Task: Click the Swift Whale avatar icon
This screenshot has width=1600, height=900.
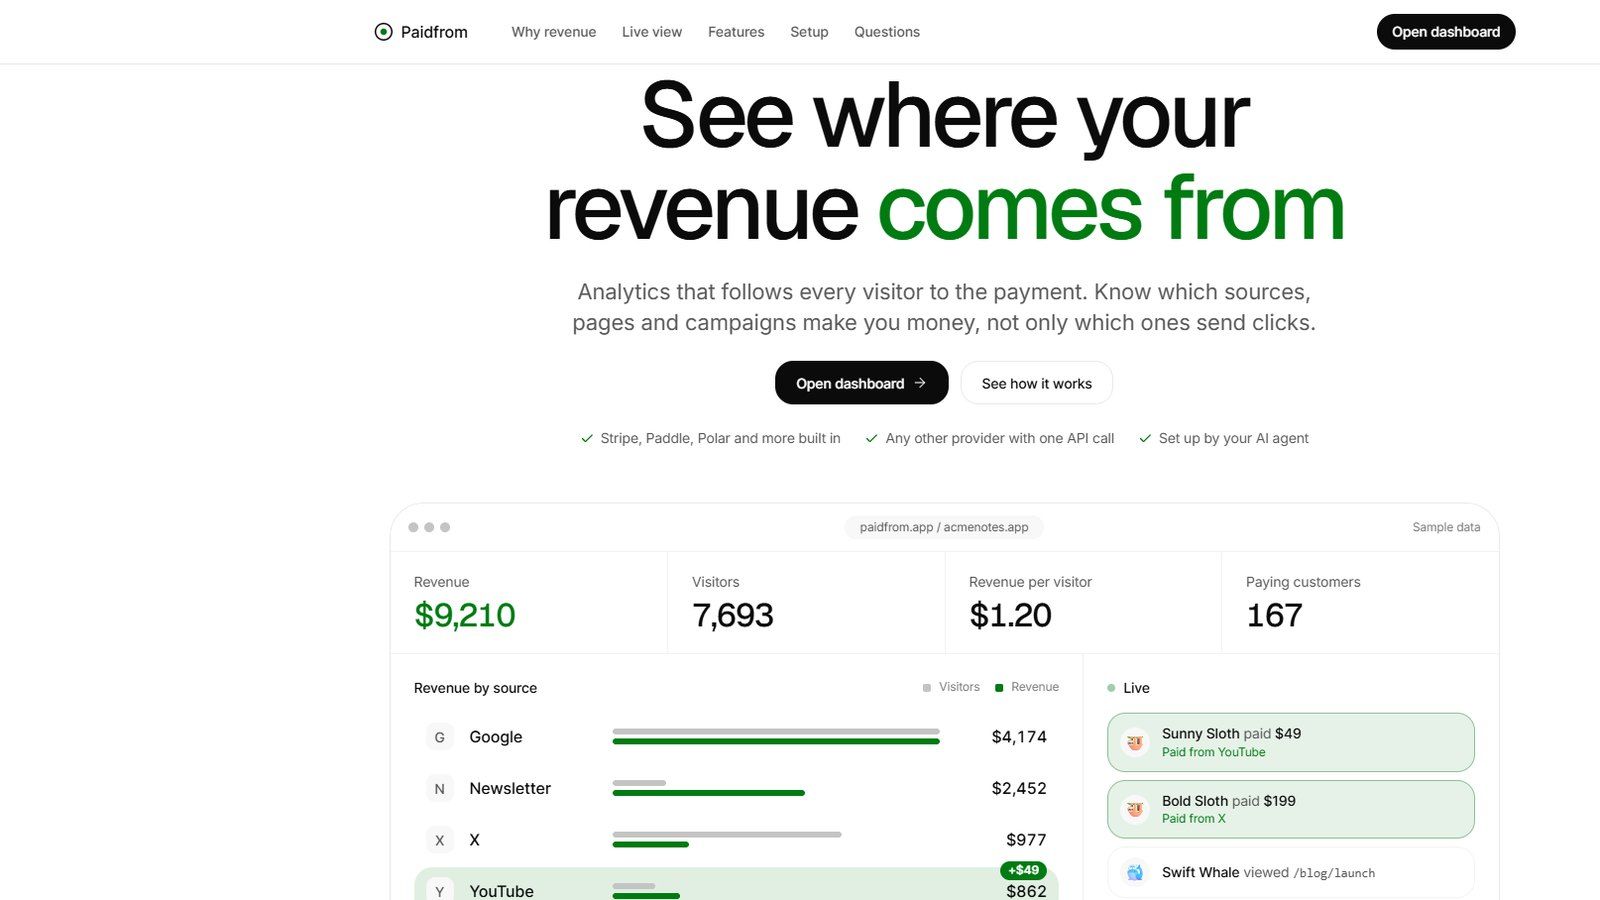Action: 1135,873
